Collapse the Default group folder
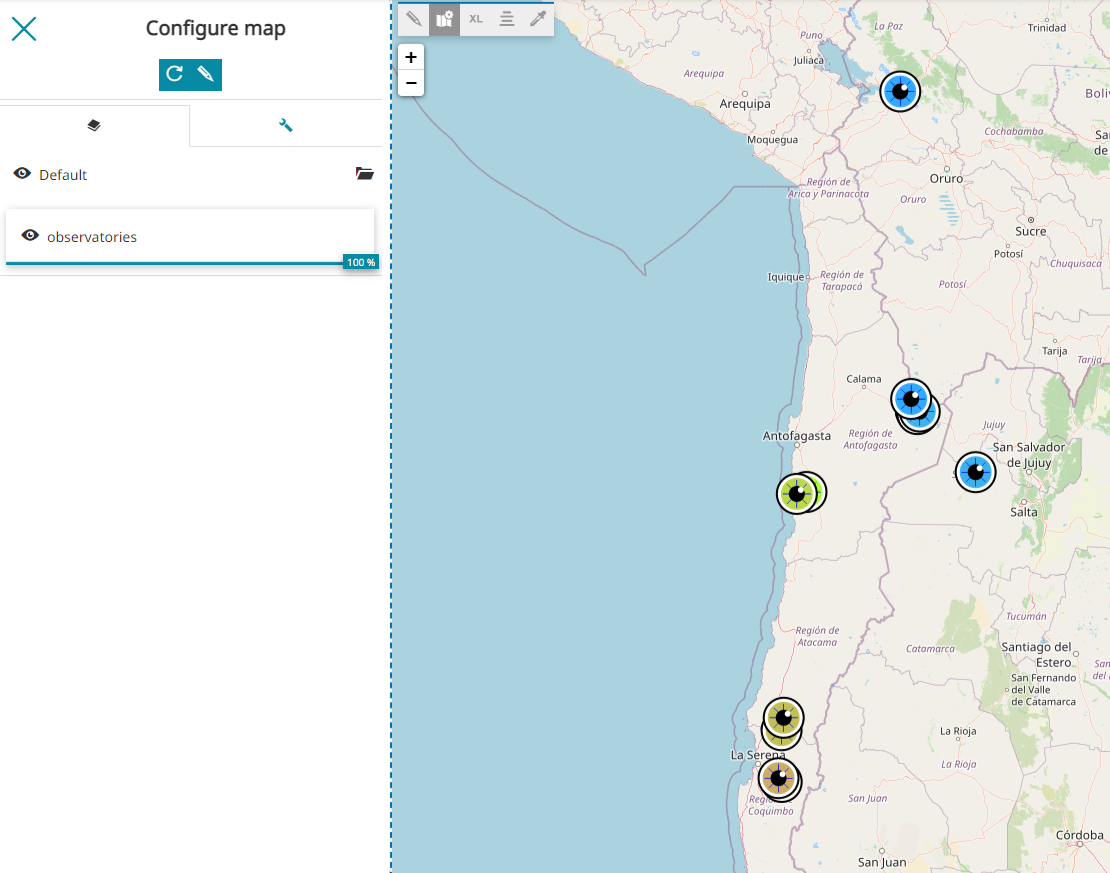Screen dimensions: 1110x873 [x=364, y=174]
